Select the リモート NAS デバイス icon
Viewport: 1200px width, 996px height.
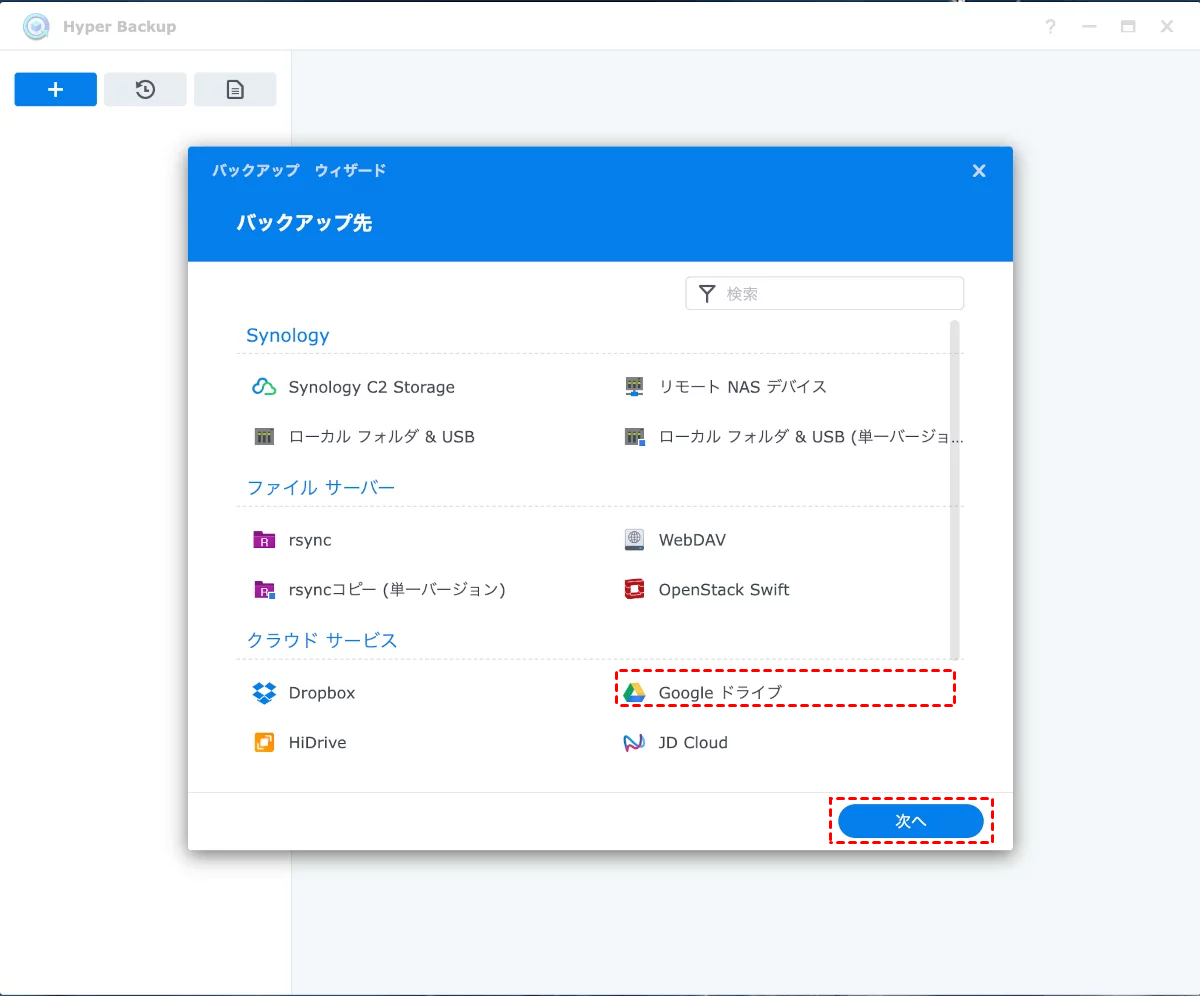(x=634, y=386)
